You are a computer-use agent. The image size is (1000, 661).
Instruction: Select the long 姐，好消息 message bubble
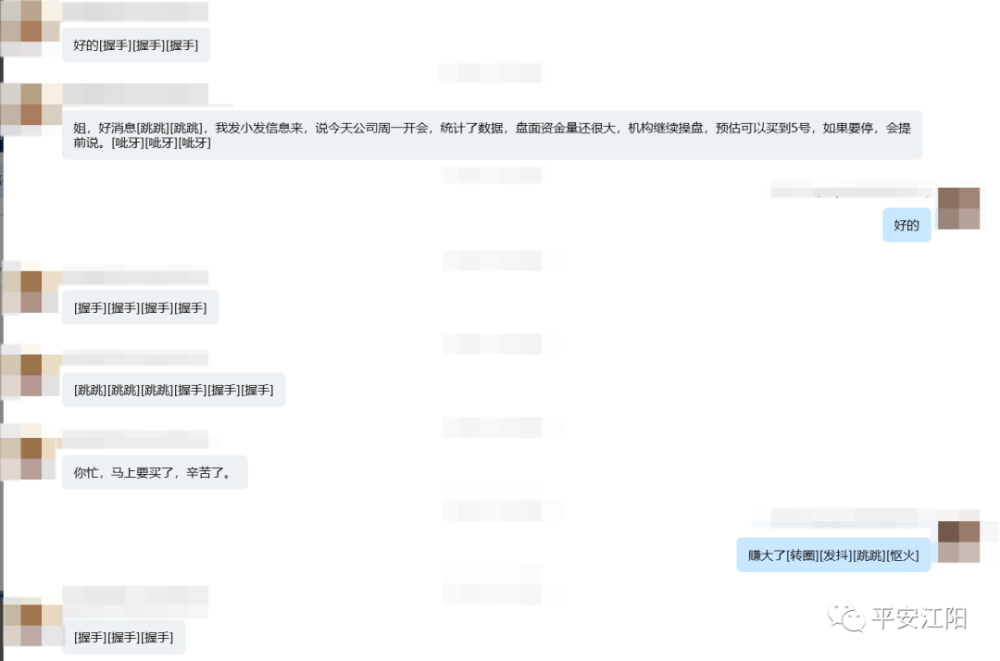click(x=492, y=135)
